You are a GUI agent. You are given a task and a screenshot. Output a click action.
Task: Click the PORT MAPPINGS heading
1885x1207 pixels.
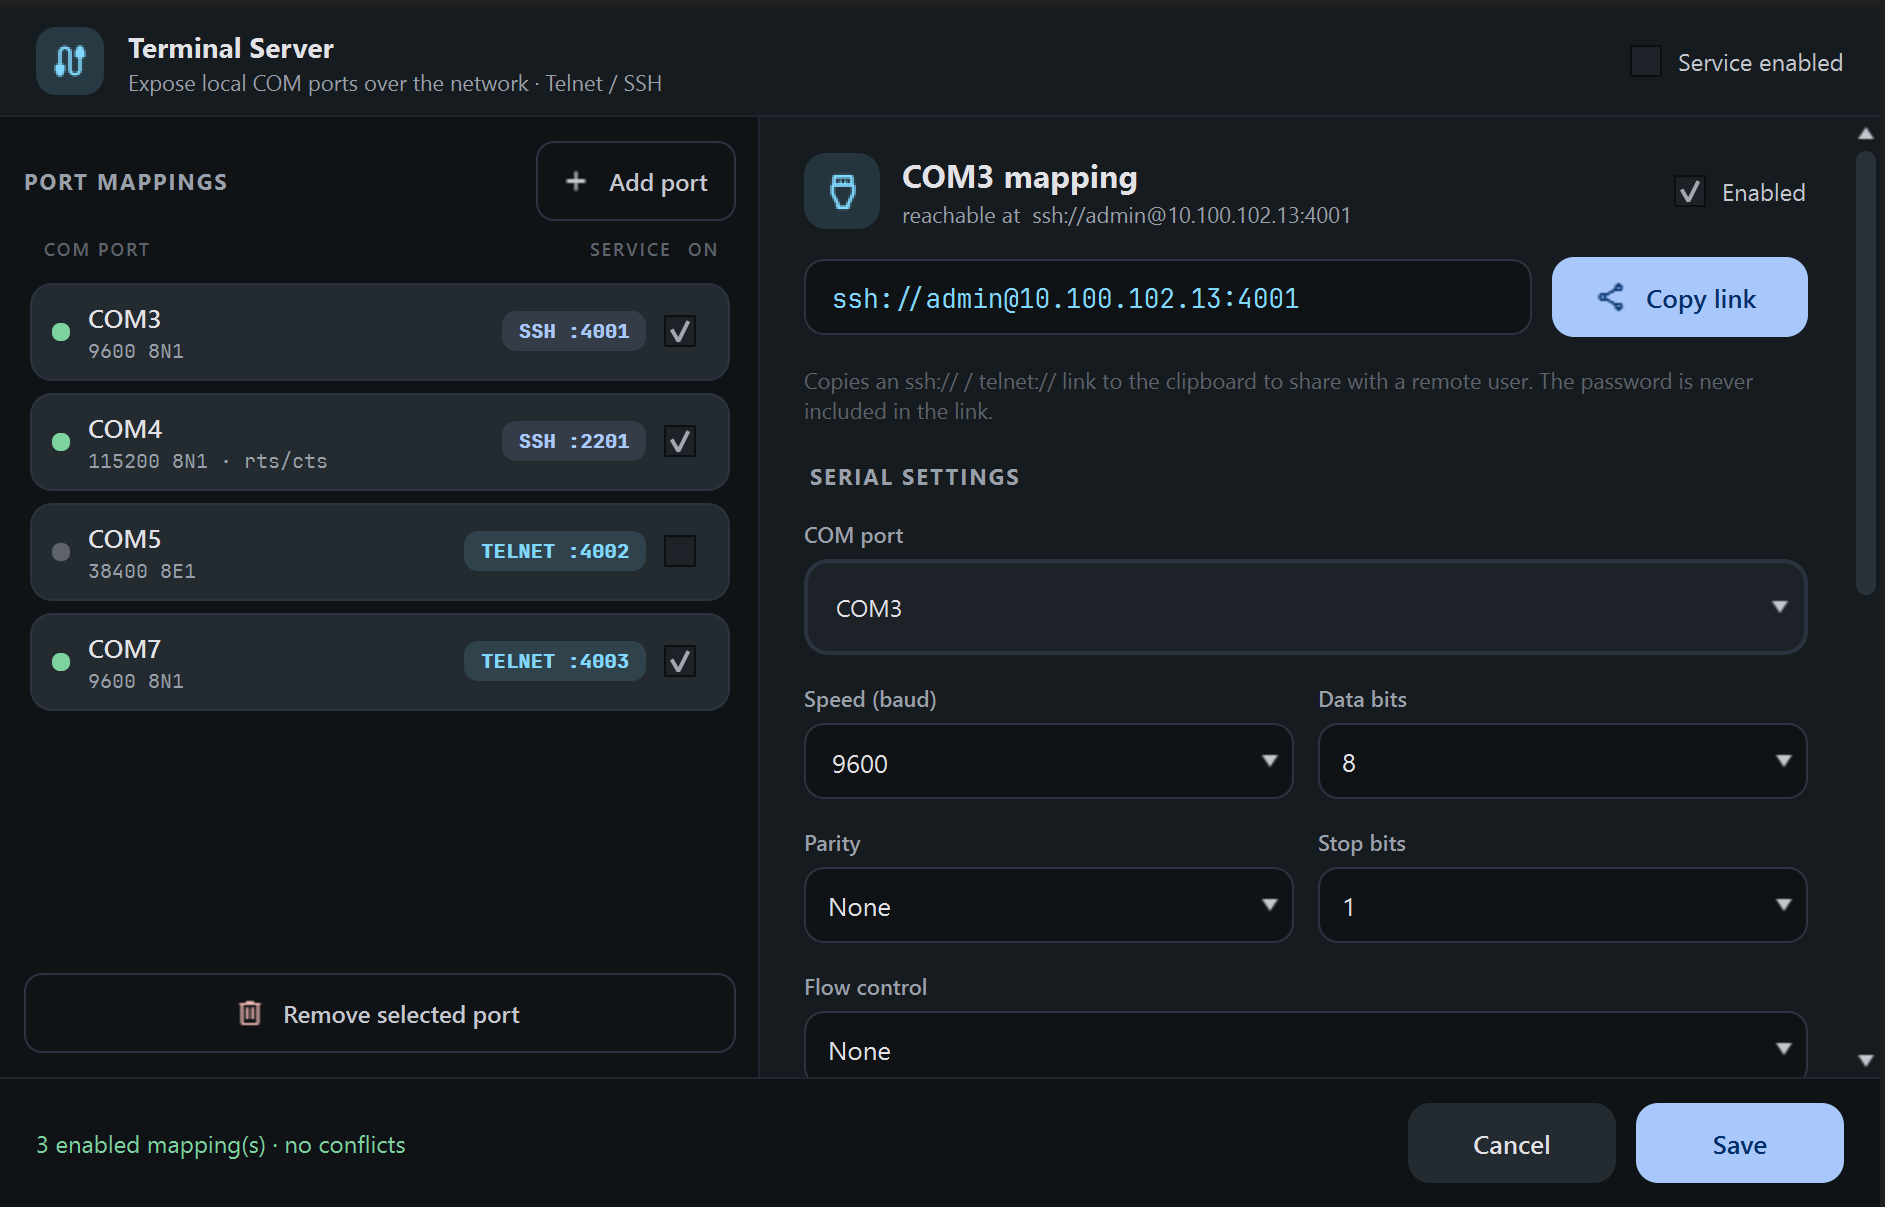(126, 182)
